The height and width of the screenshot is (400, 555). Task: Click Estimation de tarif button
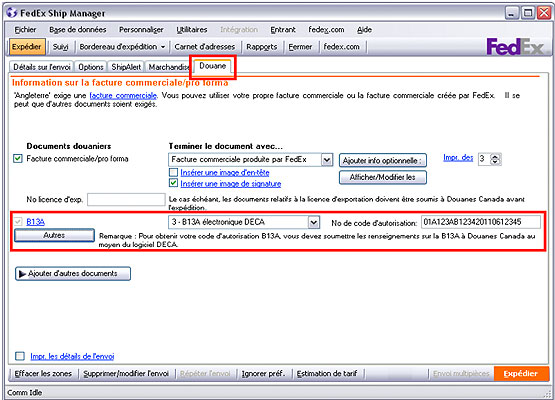point(327,373)
